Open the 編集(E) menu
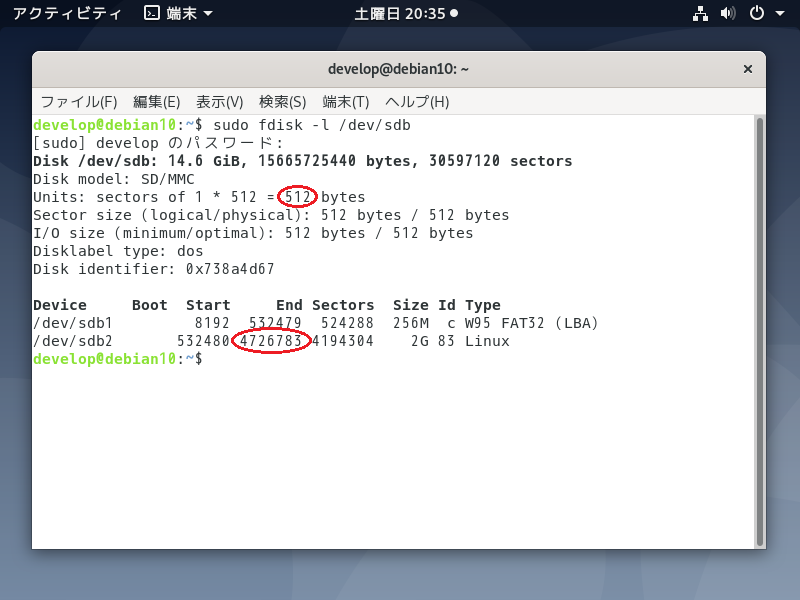Viewport: 800px width, 600px height. click(157, 102)
